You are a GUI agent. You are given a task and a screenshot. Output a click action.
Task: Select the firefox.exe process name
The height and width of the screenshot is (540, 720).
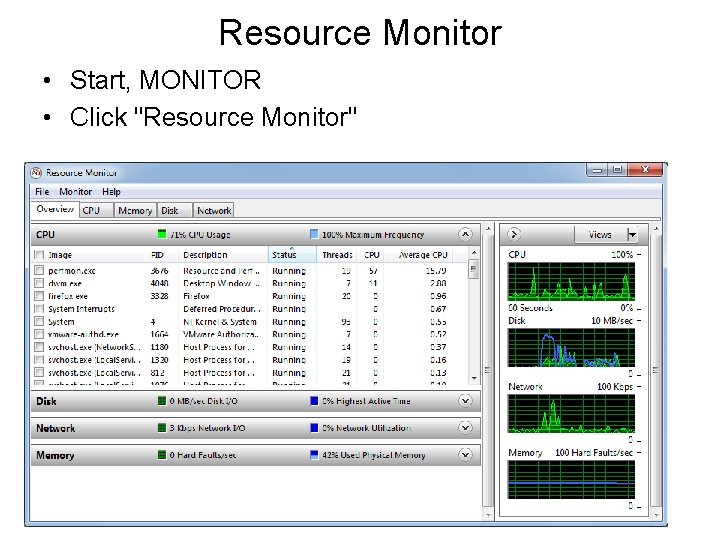point(68,296)
